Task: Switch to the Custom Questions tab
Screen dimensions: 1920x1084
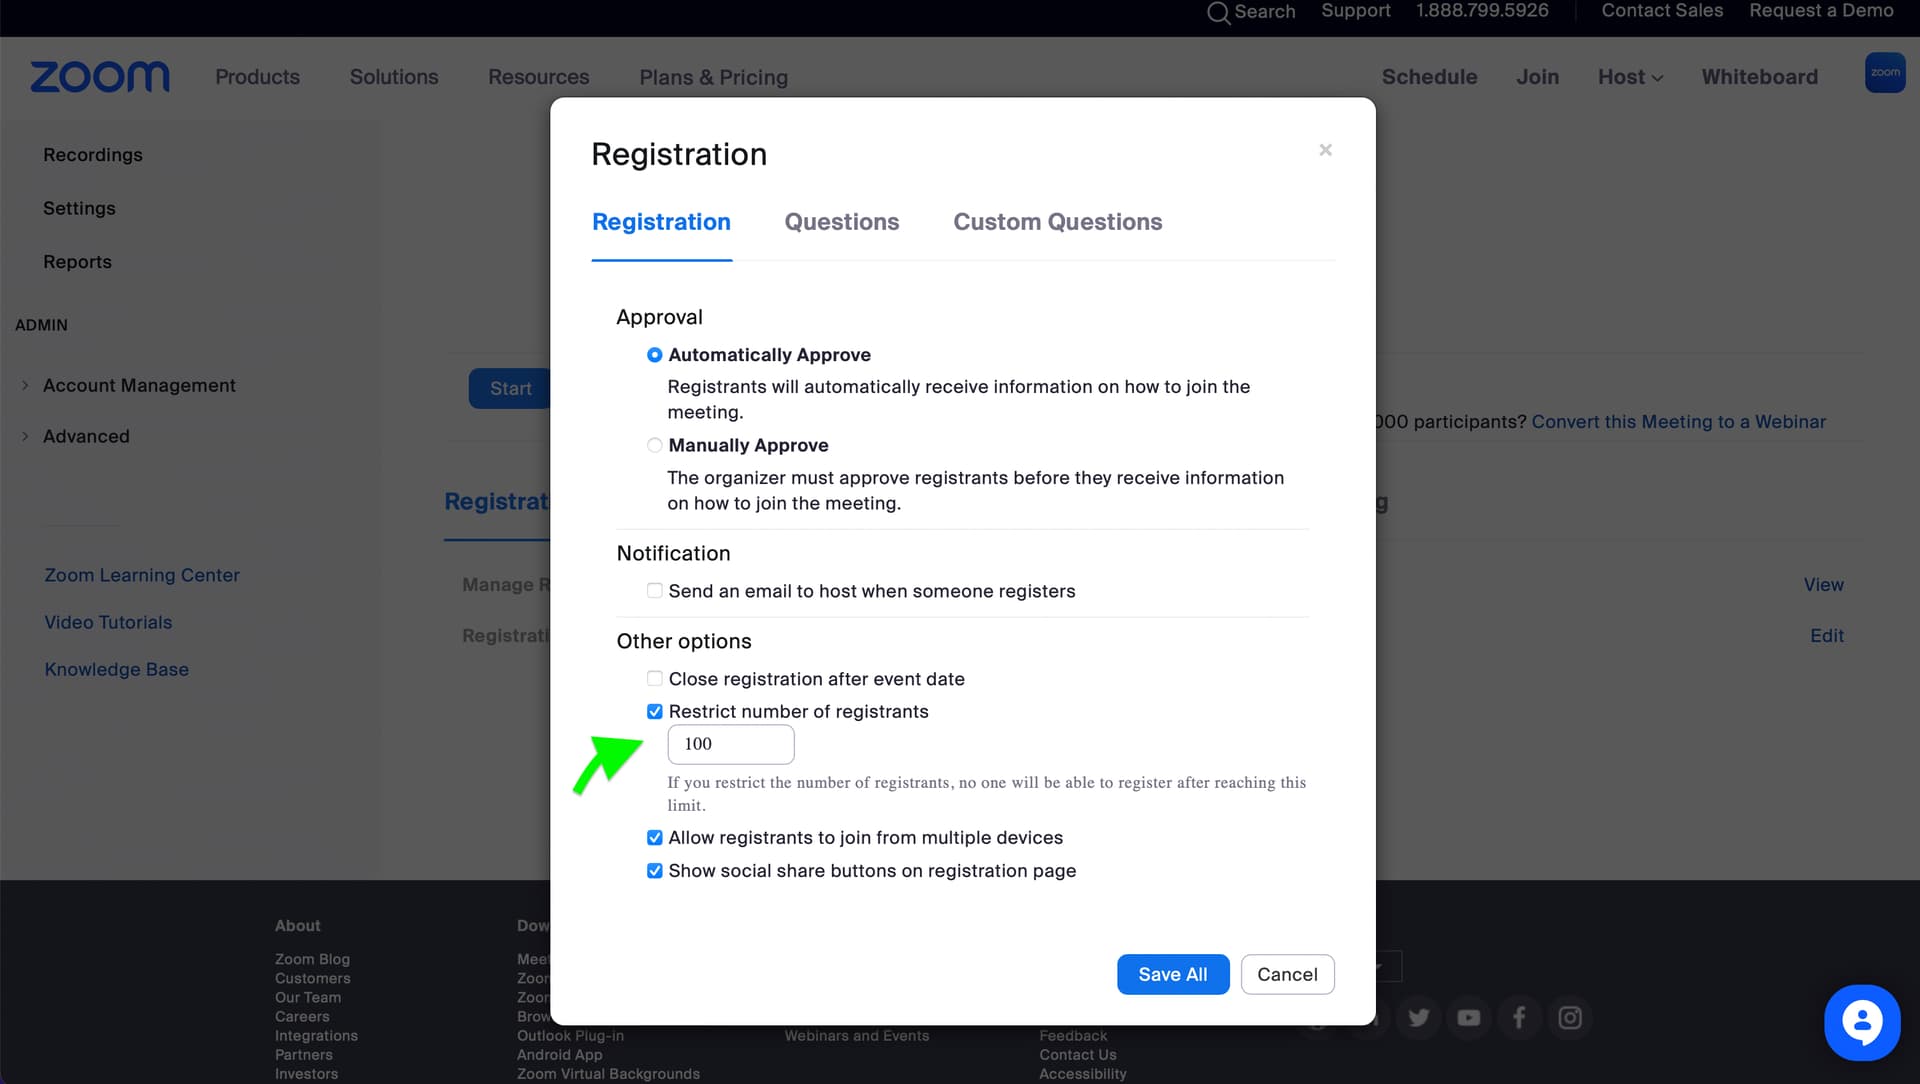Action: coord(1057,222)
